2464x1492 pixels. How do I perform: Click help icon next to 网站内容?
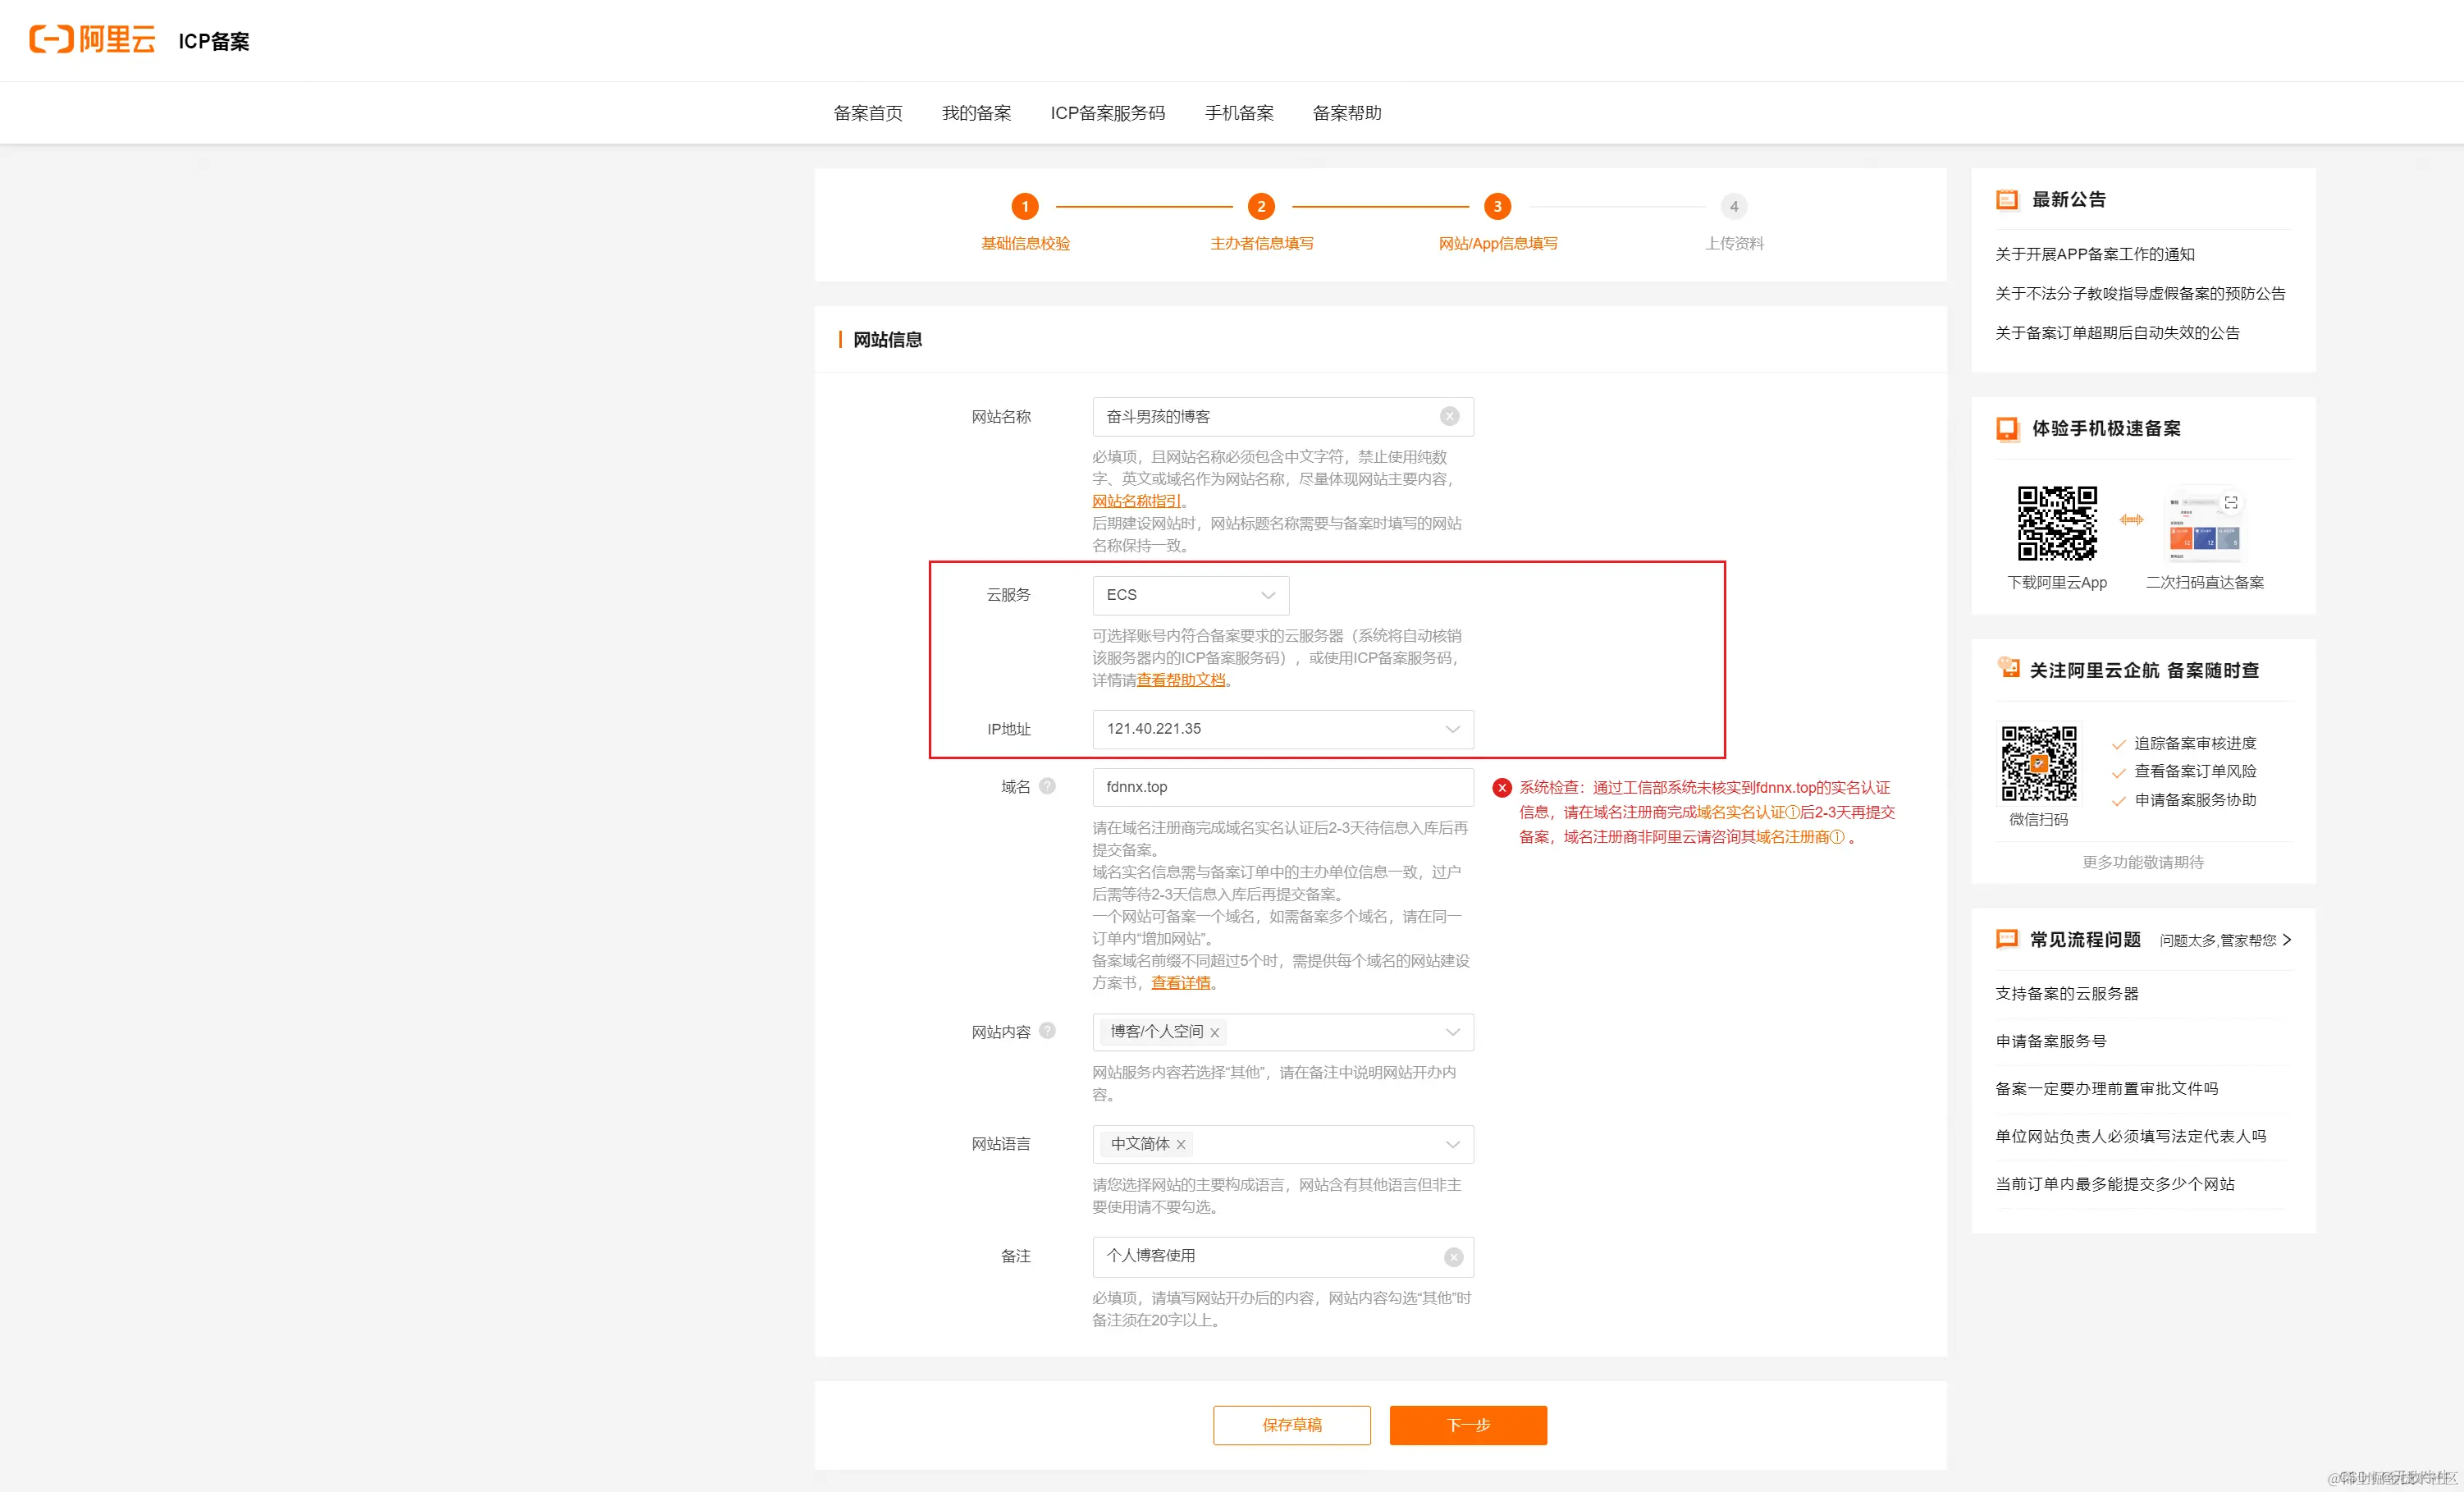click(1047, 1031)
